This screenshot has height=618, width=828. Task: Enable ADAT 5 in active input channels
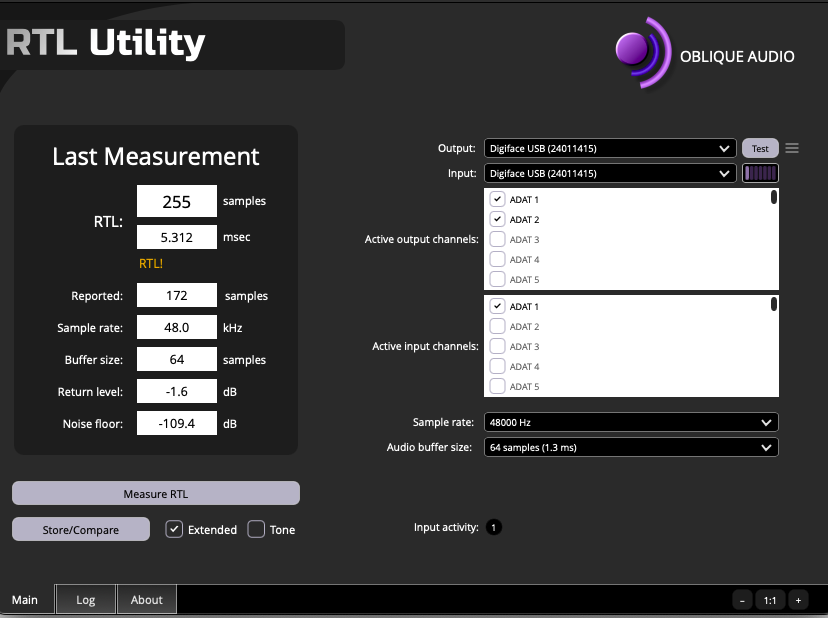point(497,387)
